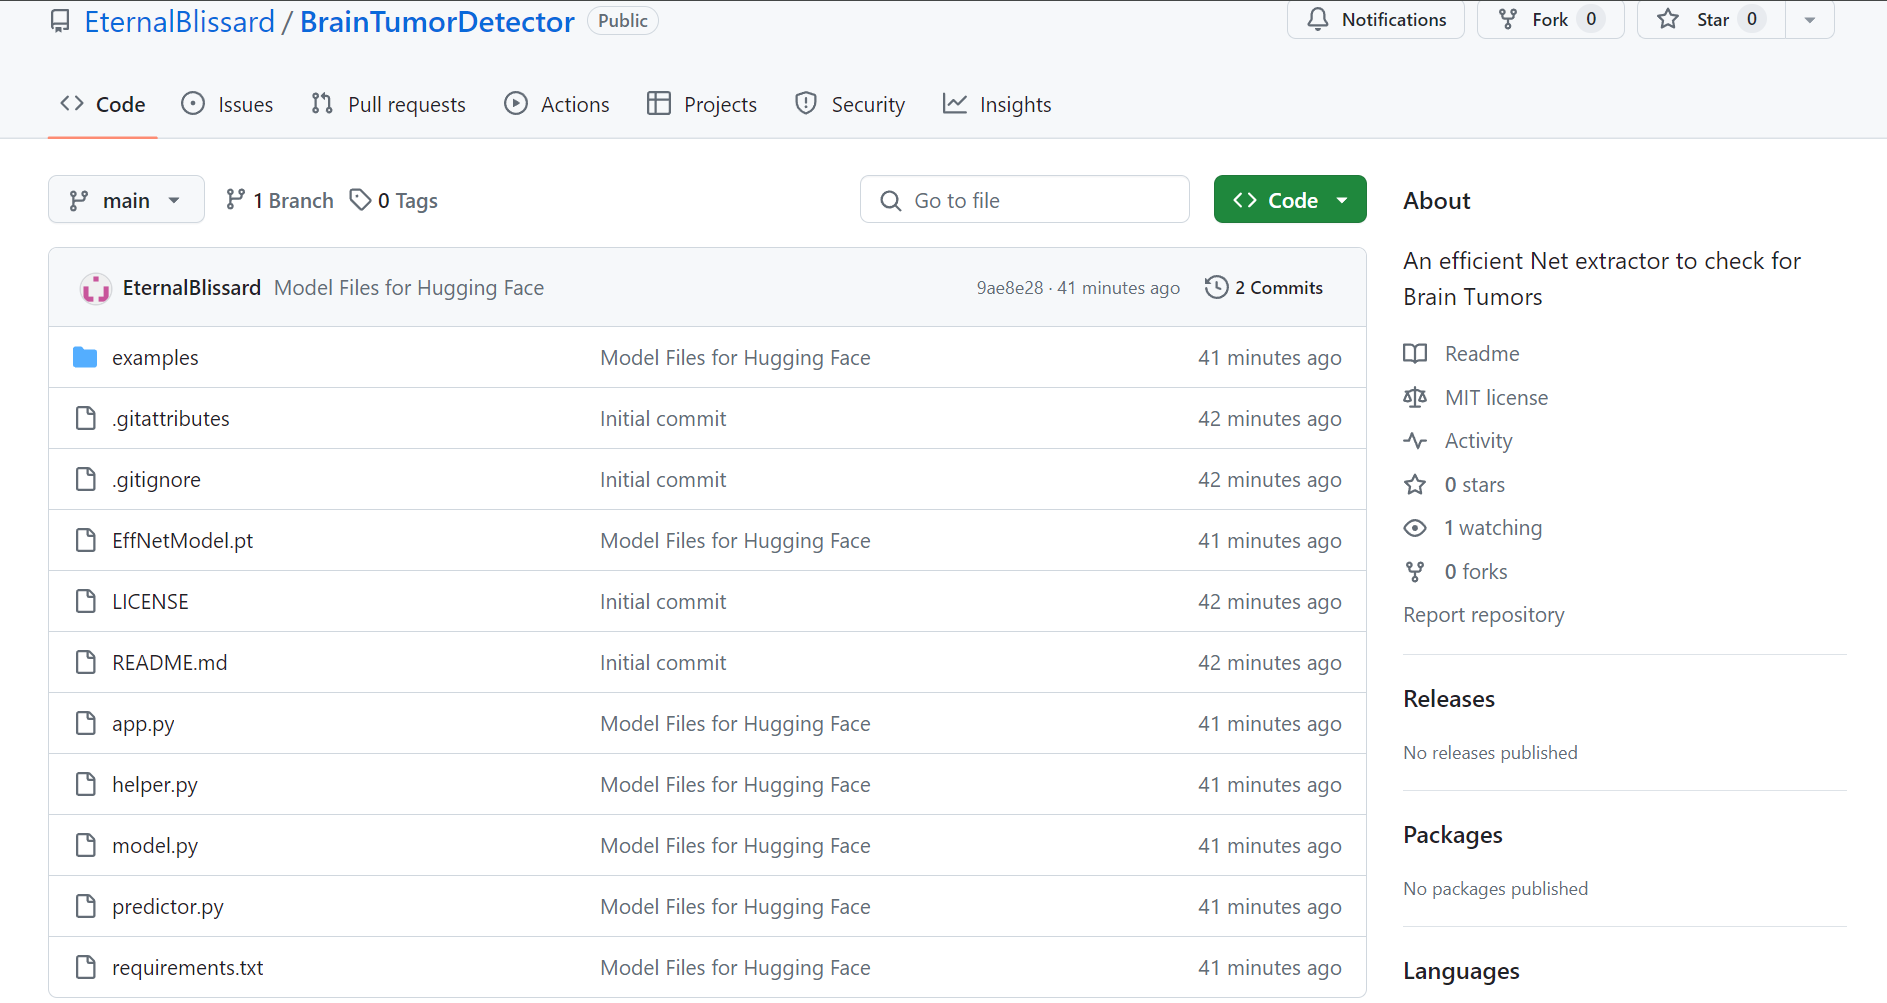Open the app.py file

pos(143,724)
